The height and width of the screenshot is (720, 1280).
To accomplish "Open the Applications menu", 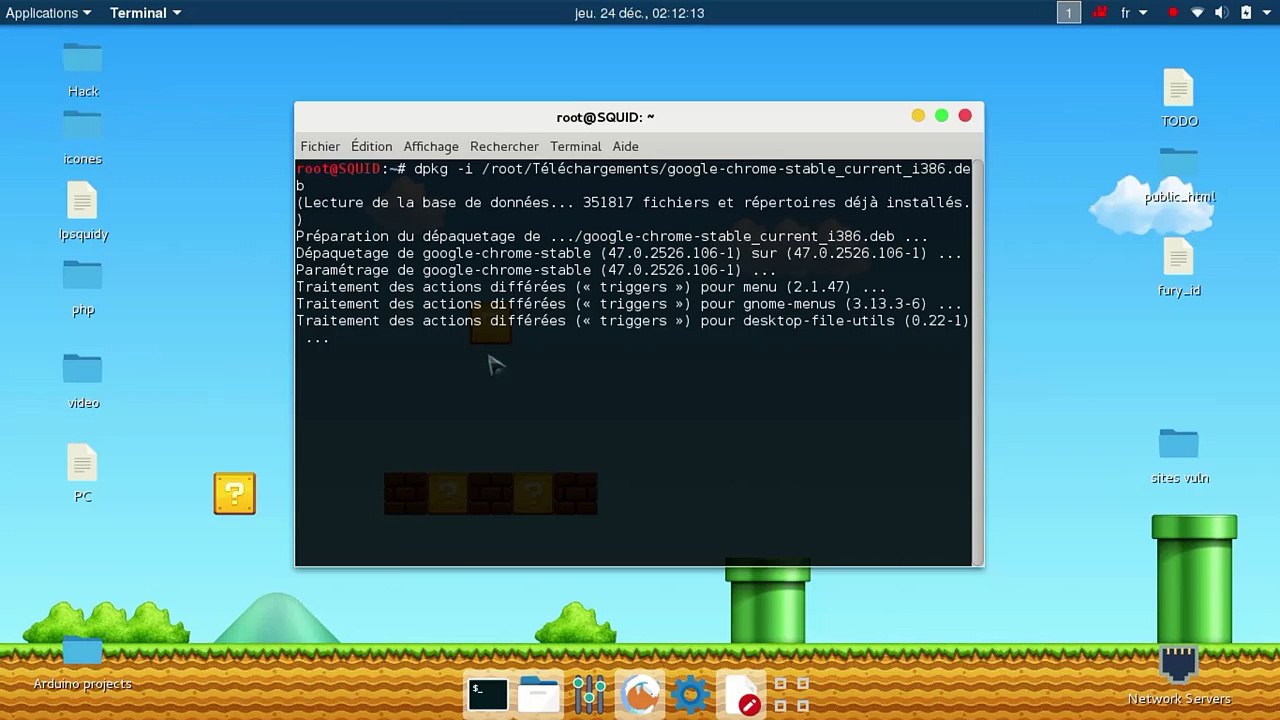I will (x=48, y=13).
